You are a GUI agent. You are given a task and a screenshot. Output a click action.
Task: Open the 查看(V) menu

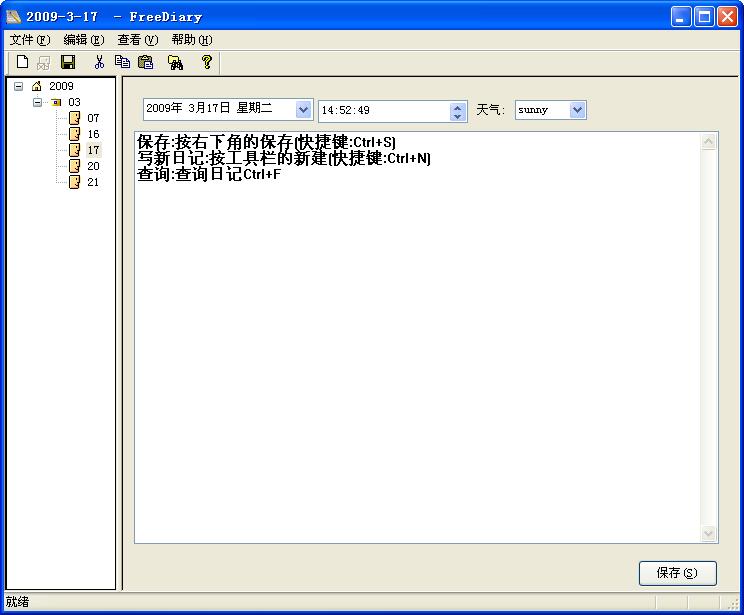point(138,40)
